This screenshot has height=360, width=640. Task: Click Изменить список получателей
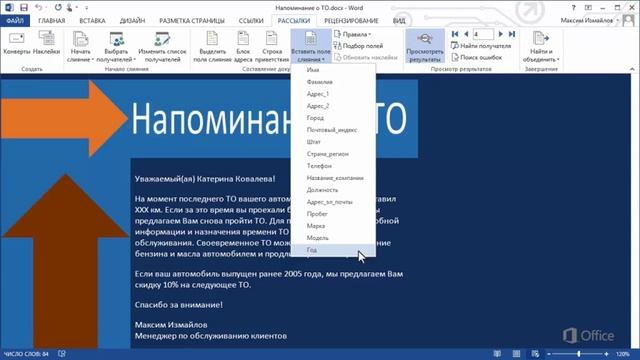point(162,47)
